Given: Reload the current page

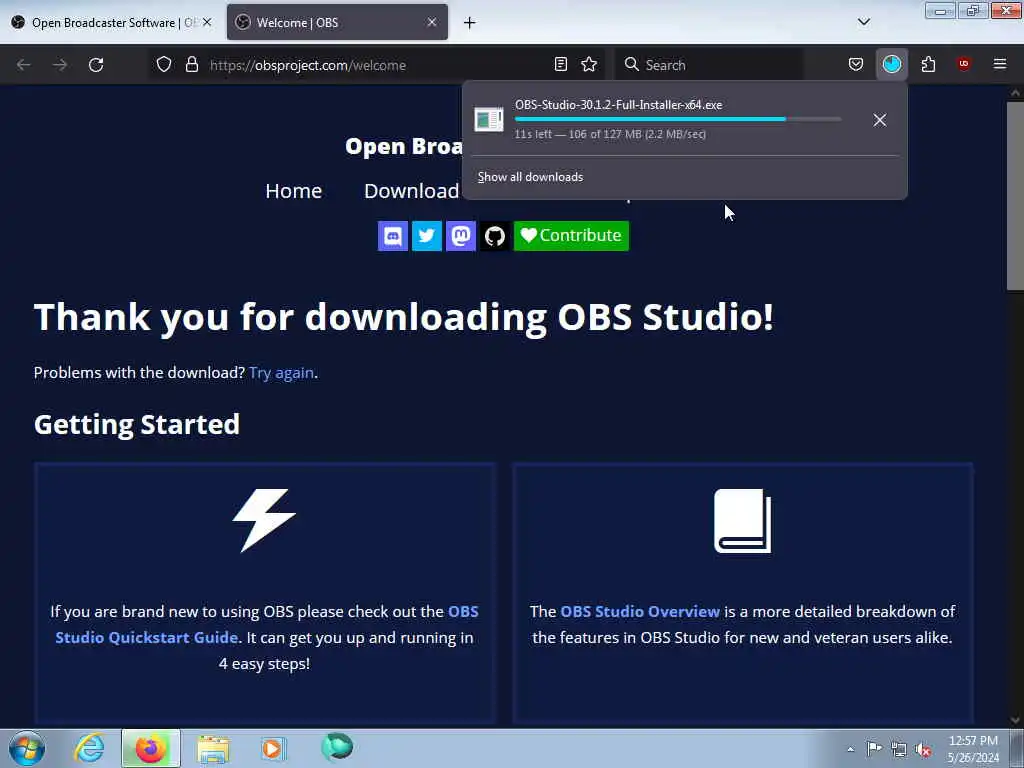Looking at the screenshot, I should click(96, 65).
